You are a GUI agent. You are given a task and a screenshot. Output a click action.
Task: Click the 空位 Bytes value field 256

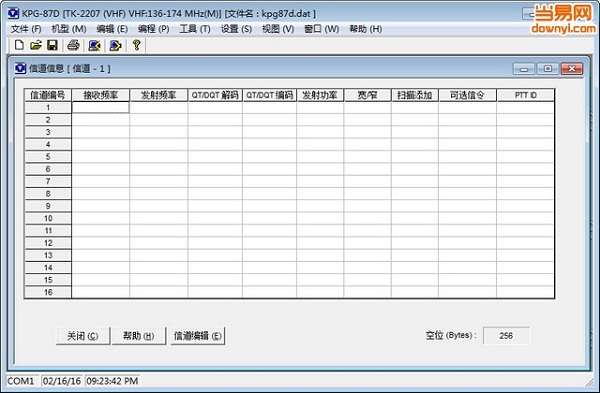click(506, 336)
